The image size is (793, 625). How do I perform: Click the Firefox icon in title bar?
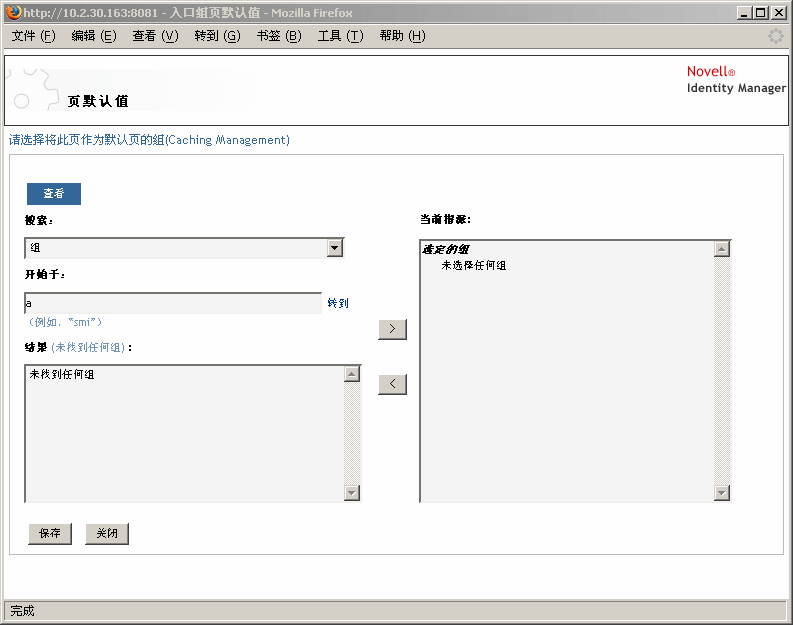click(14, 12)
